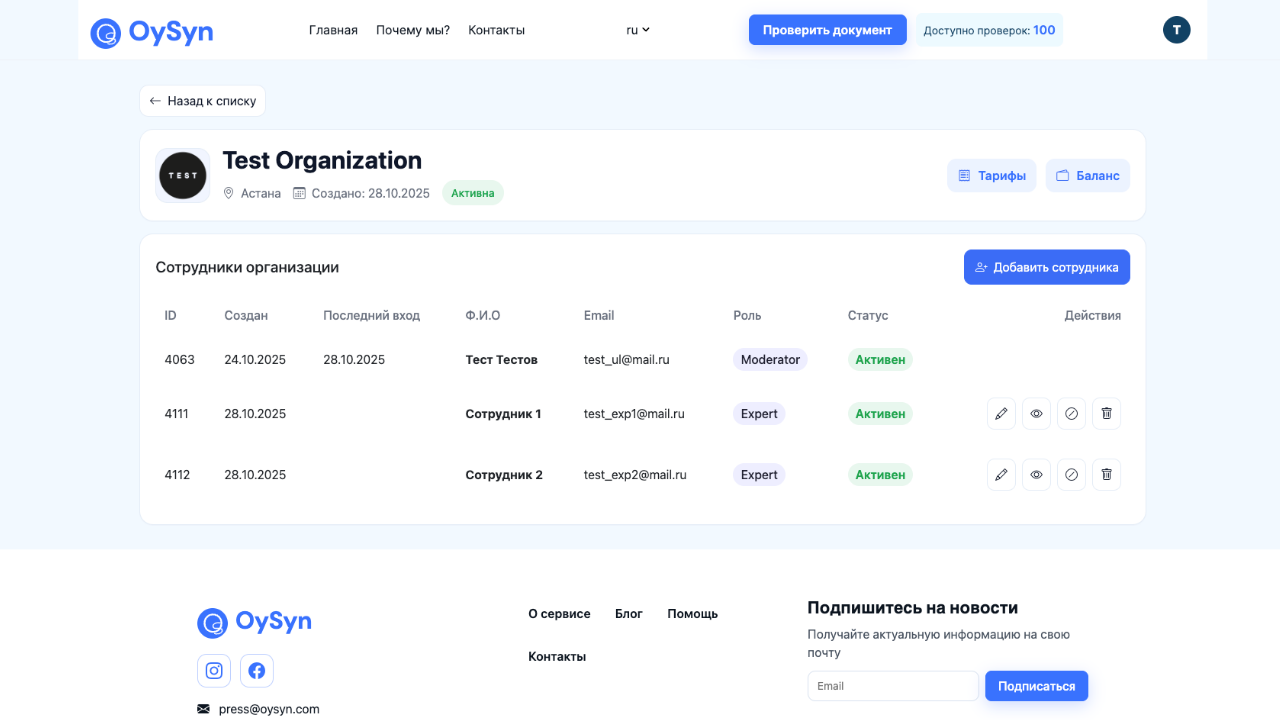Image resolution: width=1280 pixels, height=720 pixels.
Task: Go to the Главная menu item
Action: tap(332, 30)
